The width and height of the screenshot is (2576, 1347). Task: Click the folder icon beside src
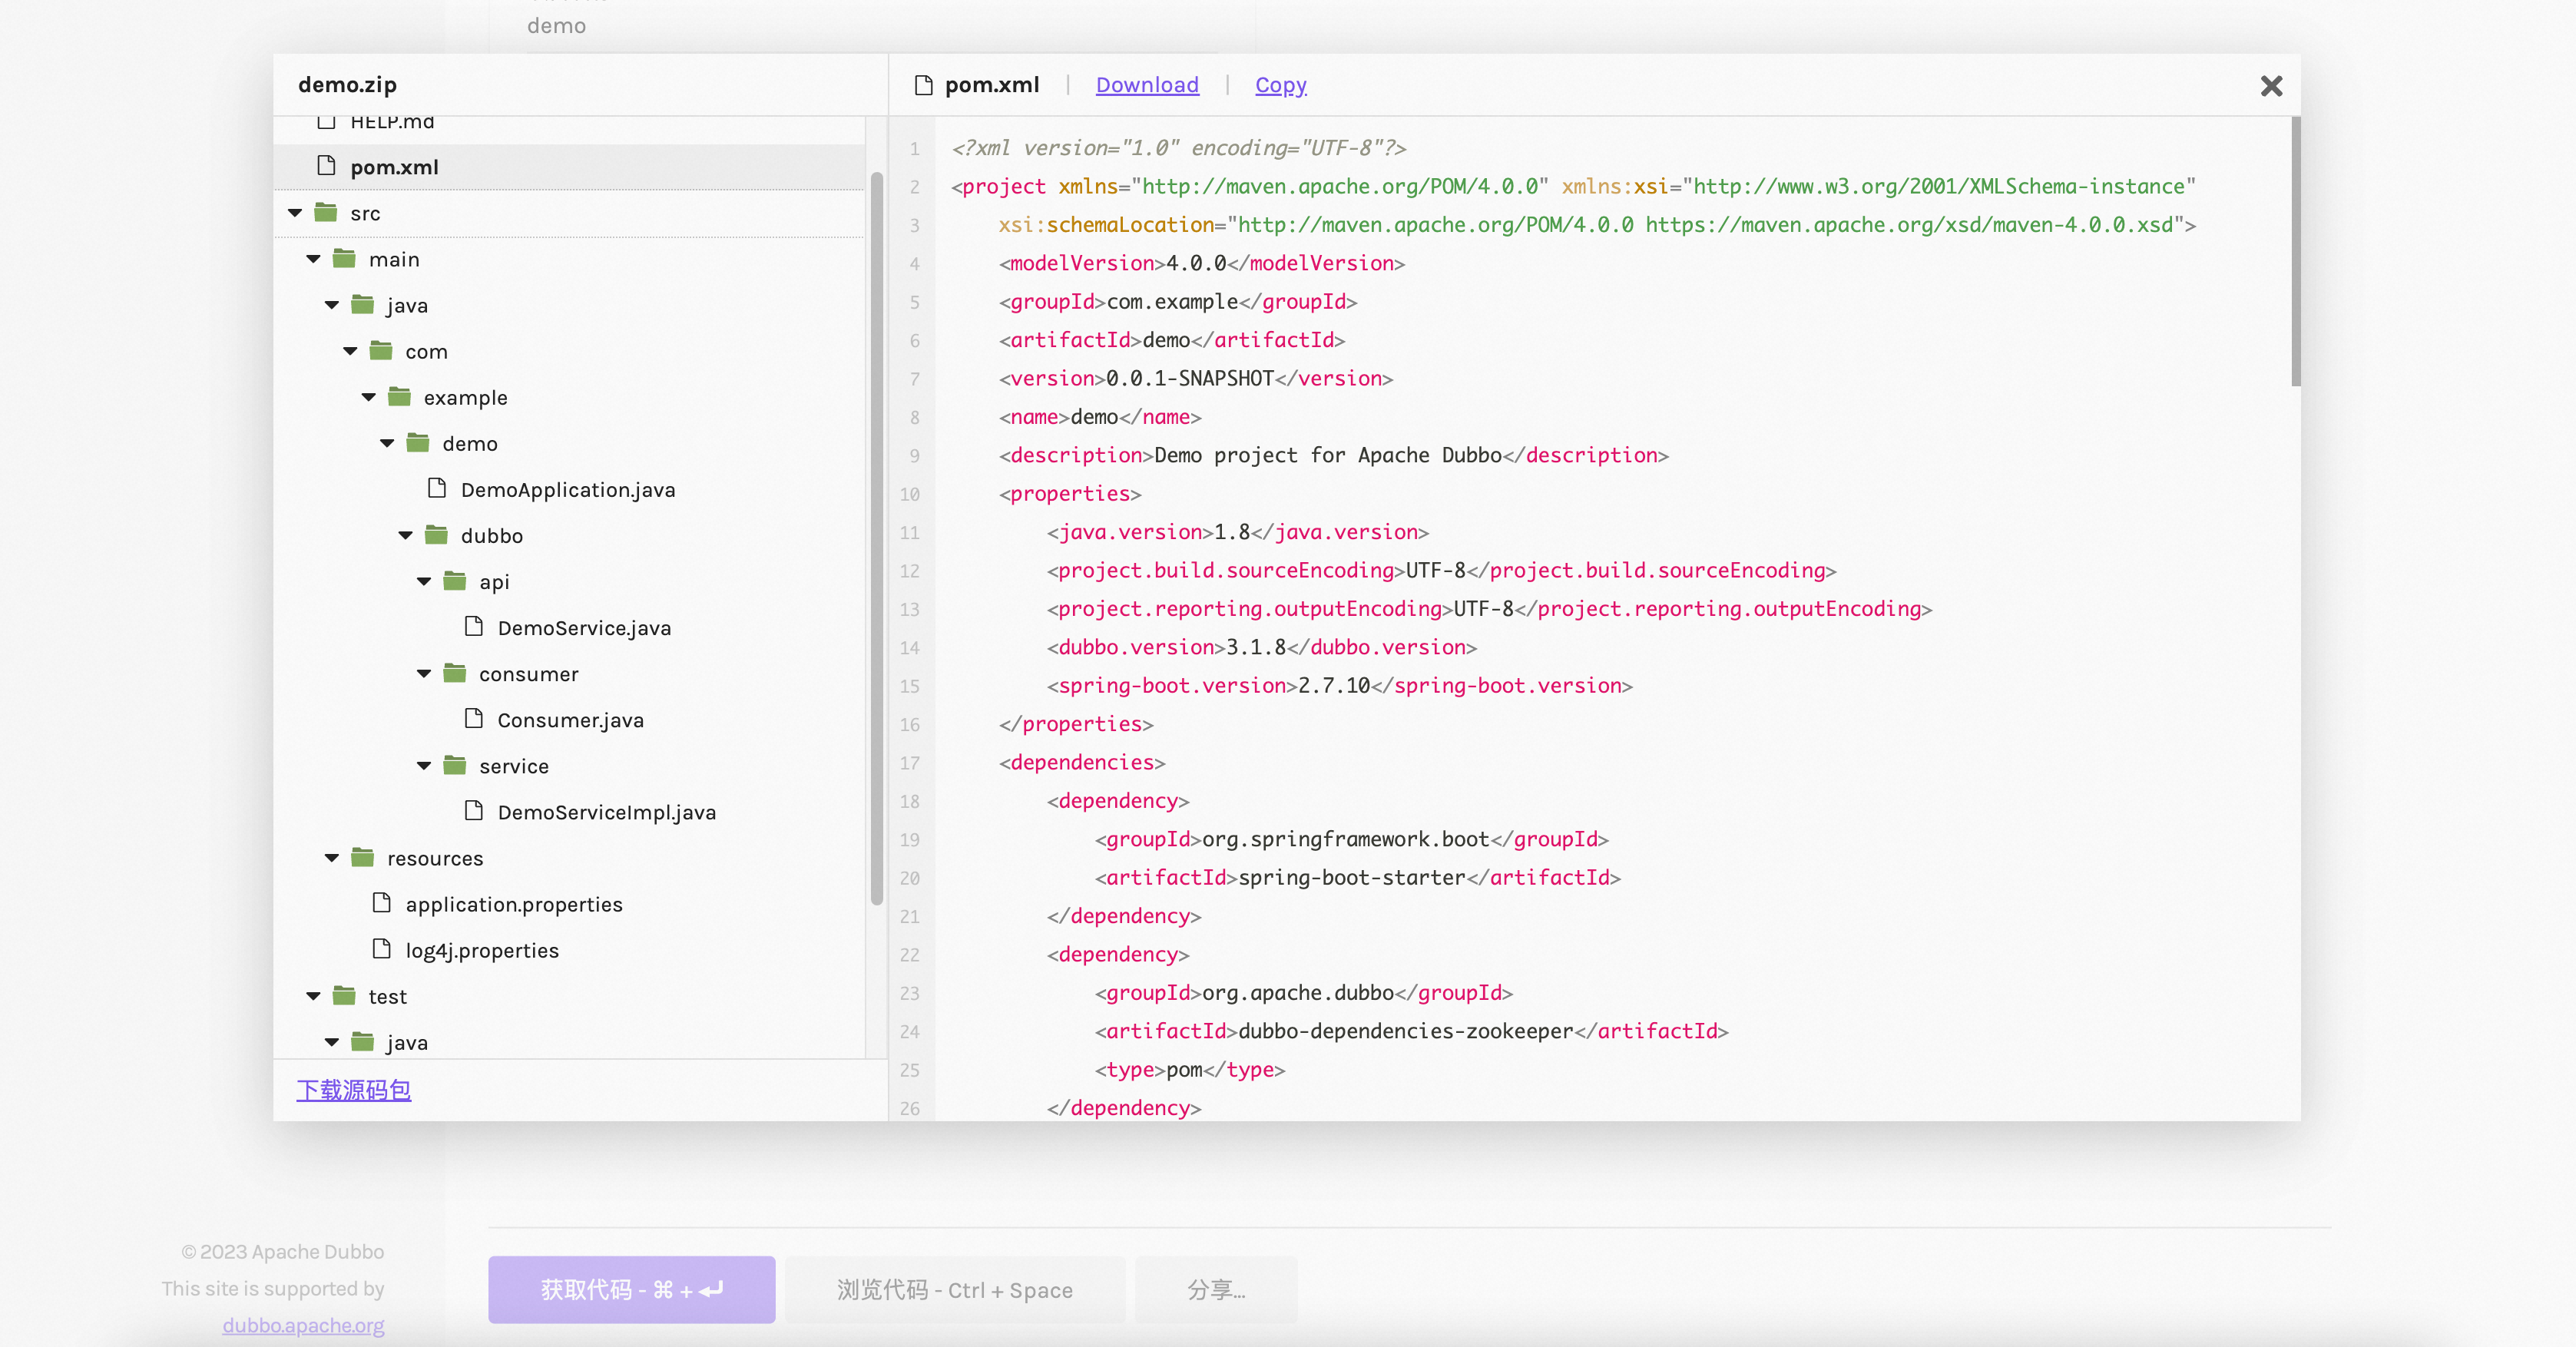[324, 212]
